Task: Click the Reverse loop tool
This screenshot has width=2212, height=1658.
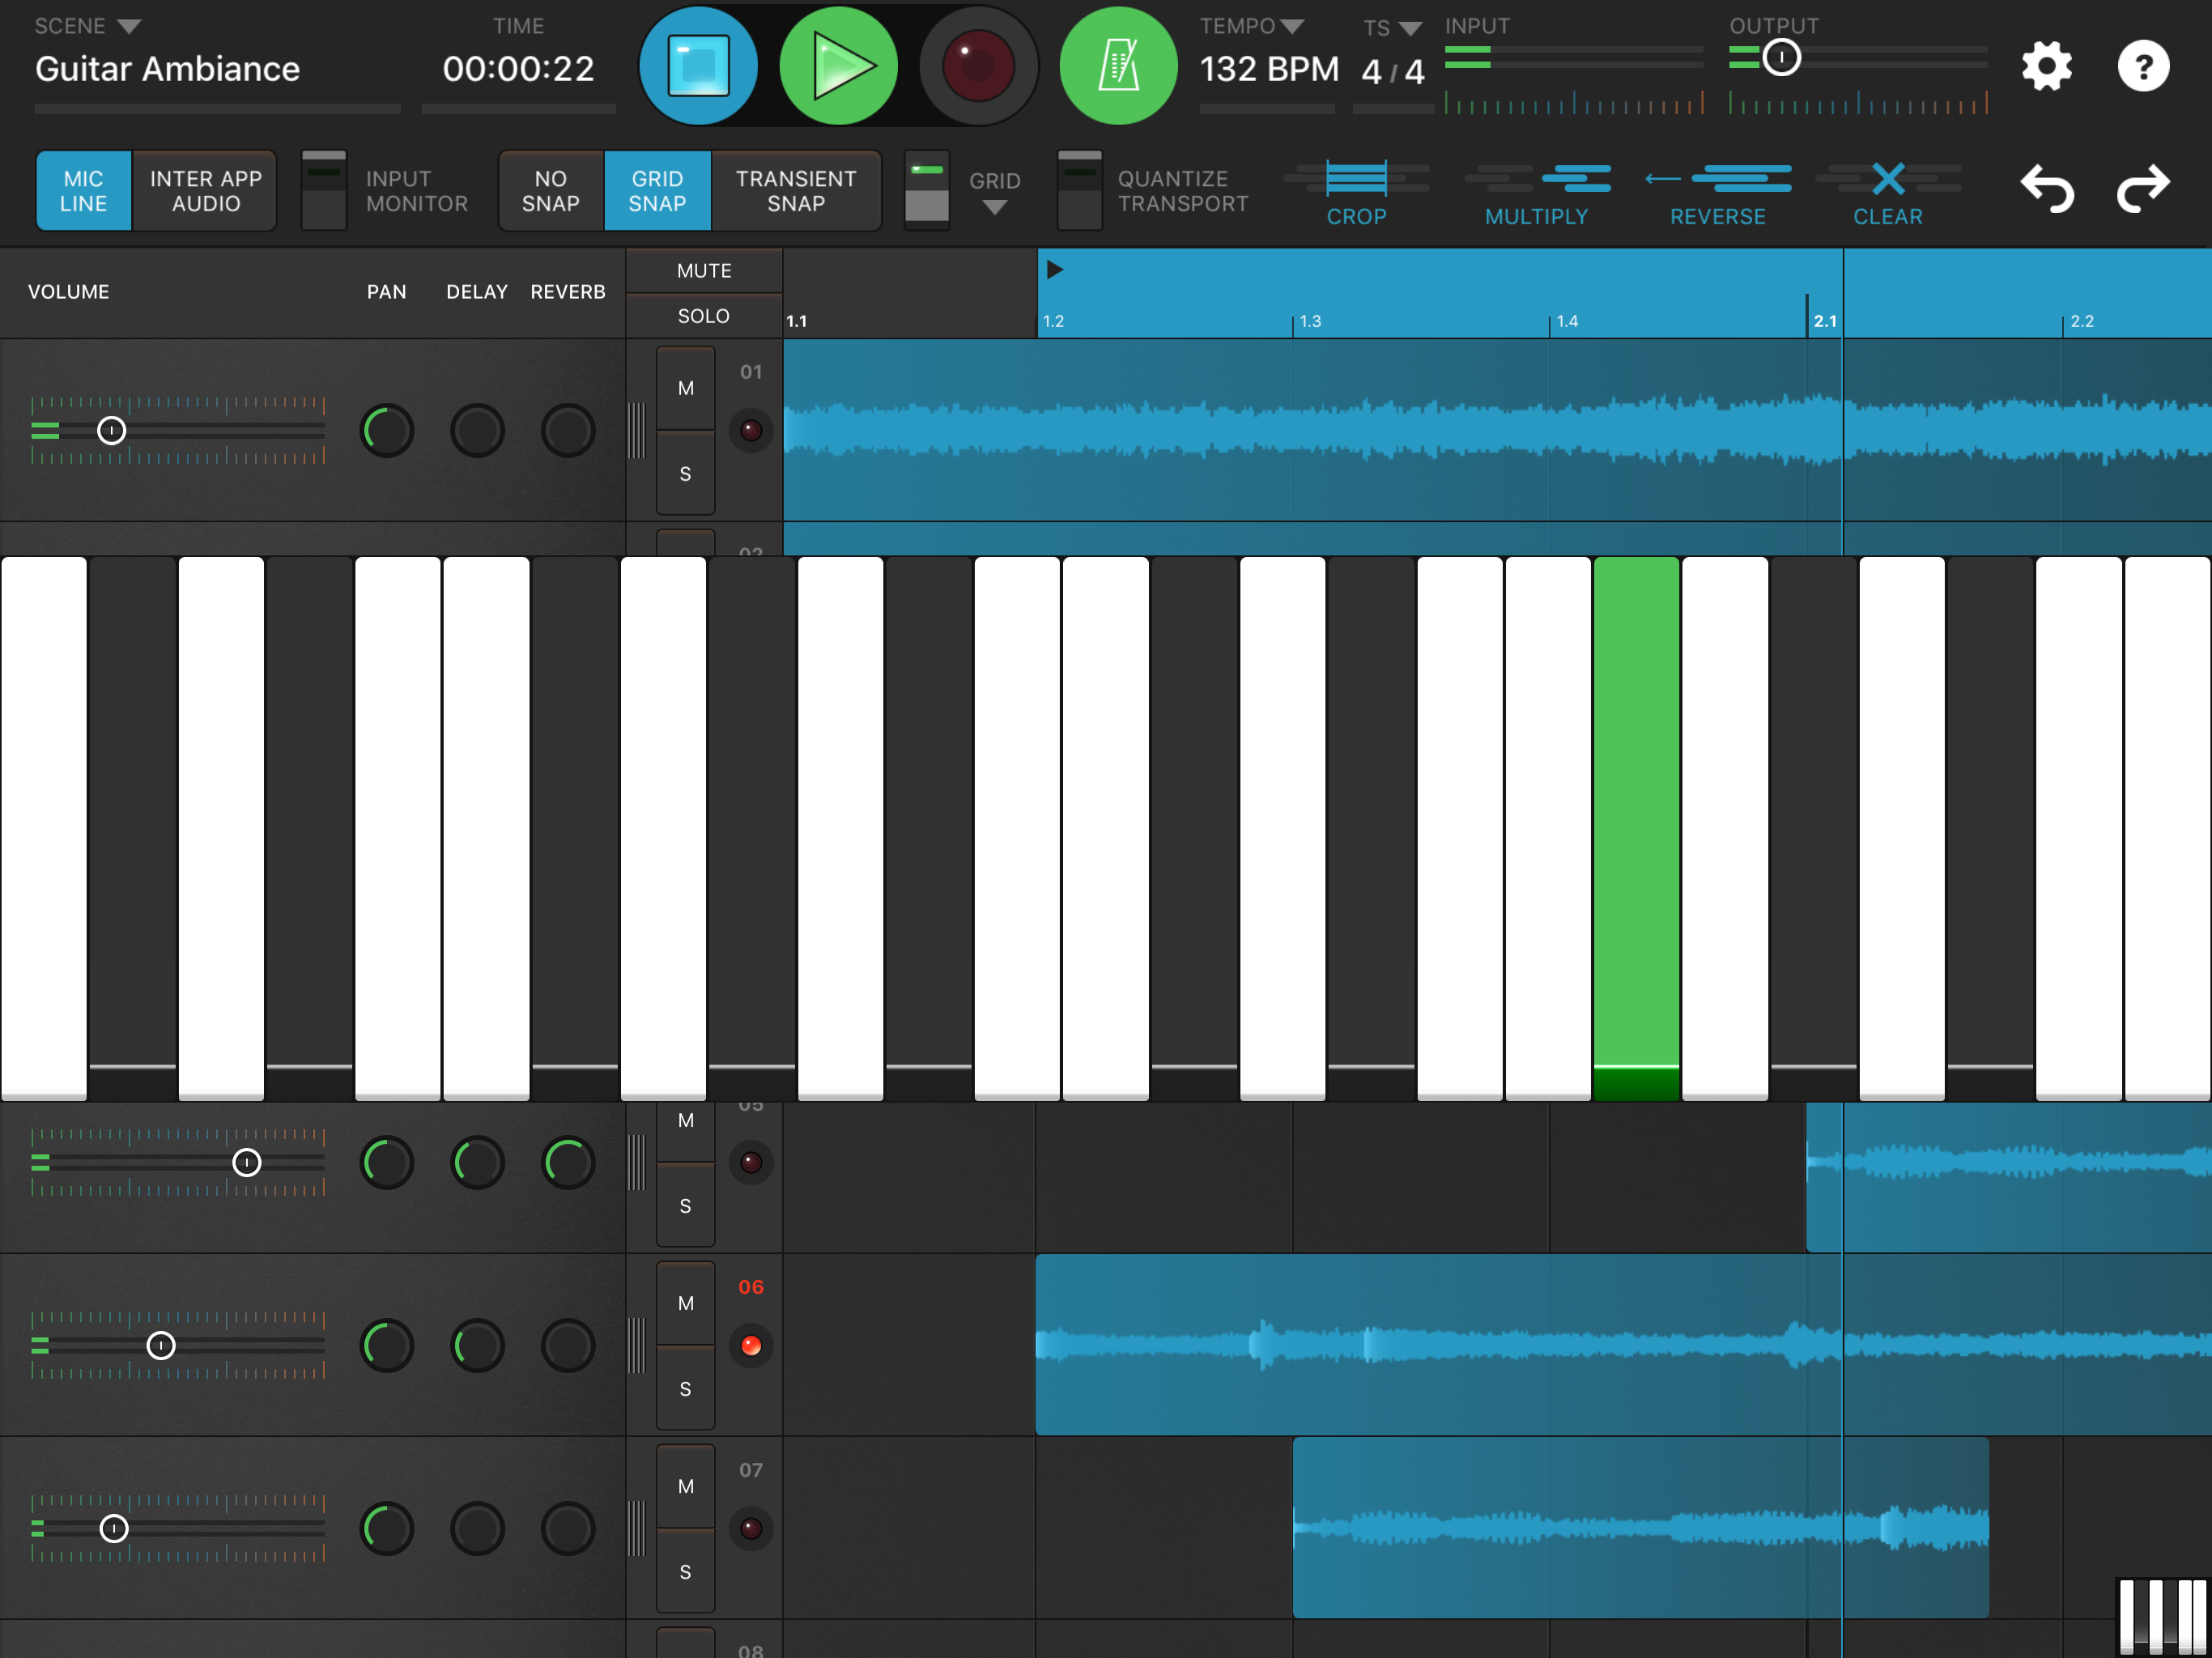Action: click(x=1717, y=192)
